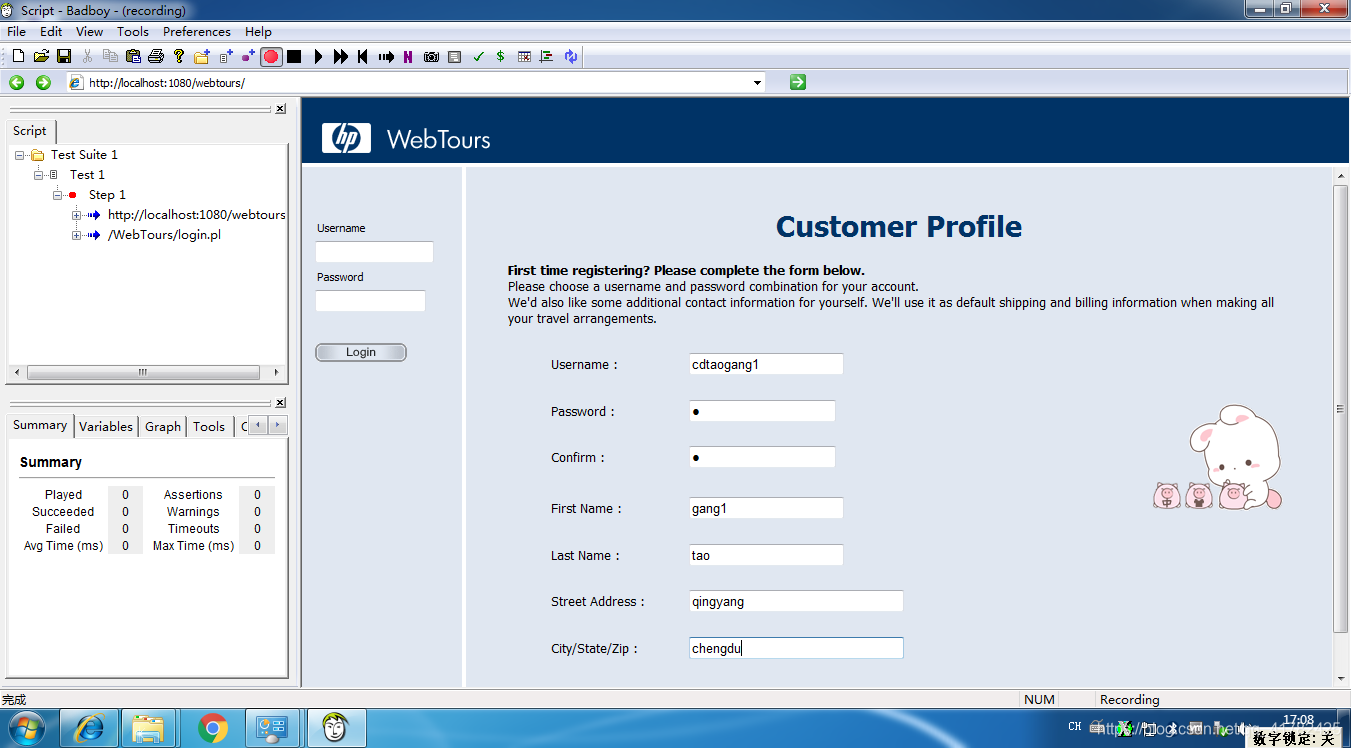Play the script with the single arrow button
Image resolution: width=1351 pixels, height=748 pixels.
tap(318, 57)
